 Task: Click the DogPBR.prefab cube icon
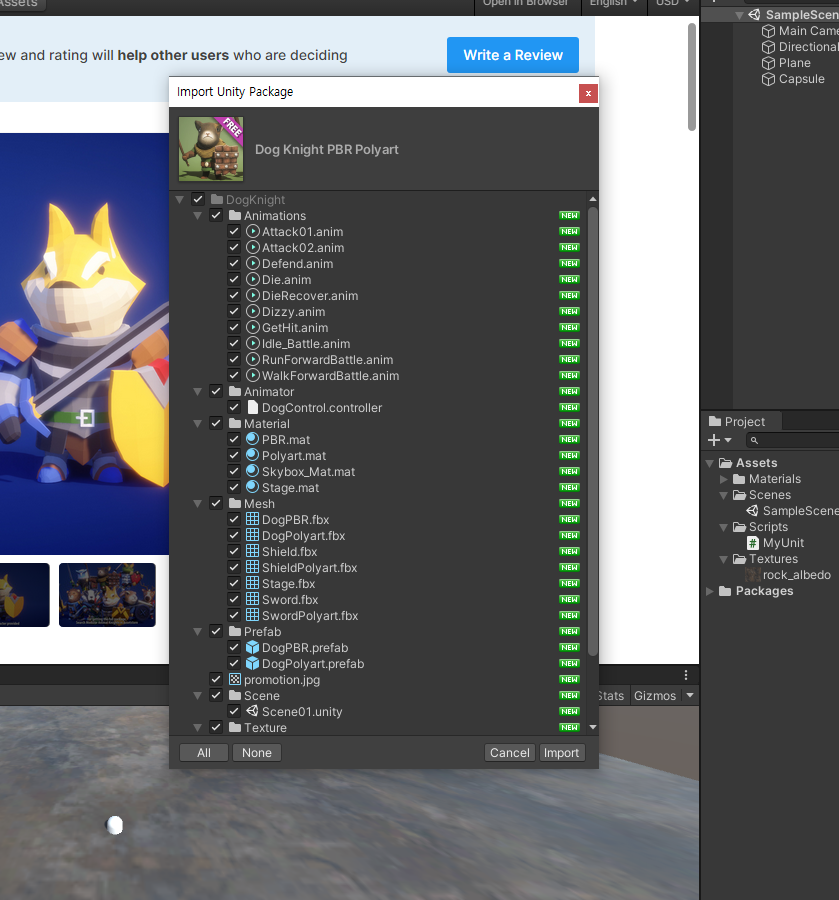253,647
